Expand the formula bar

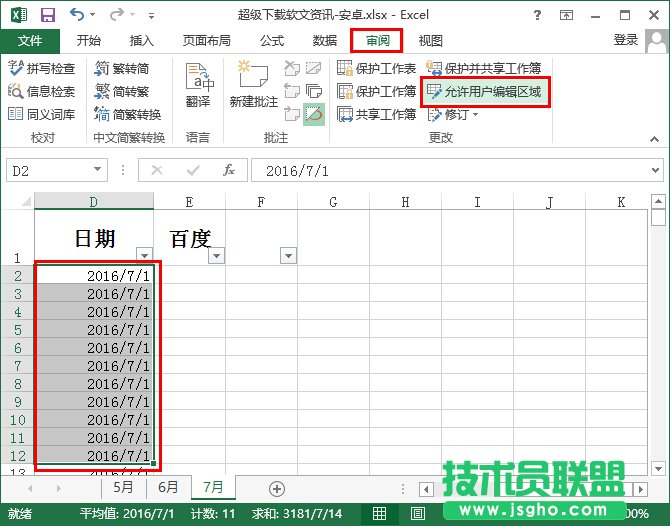click(x=655, y=170)
